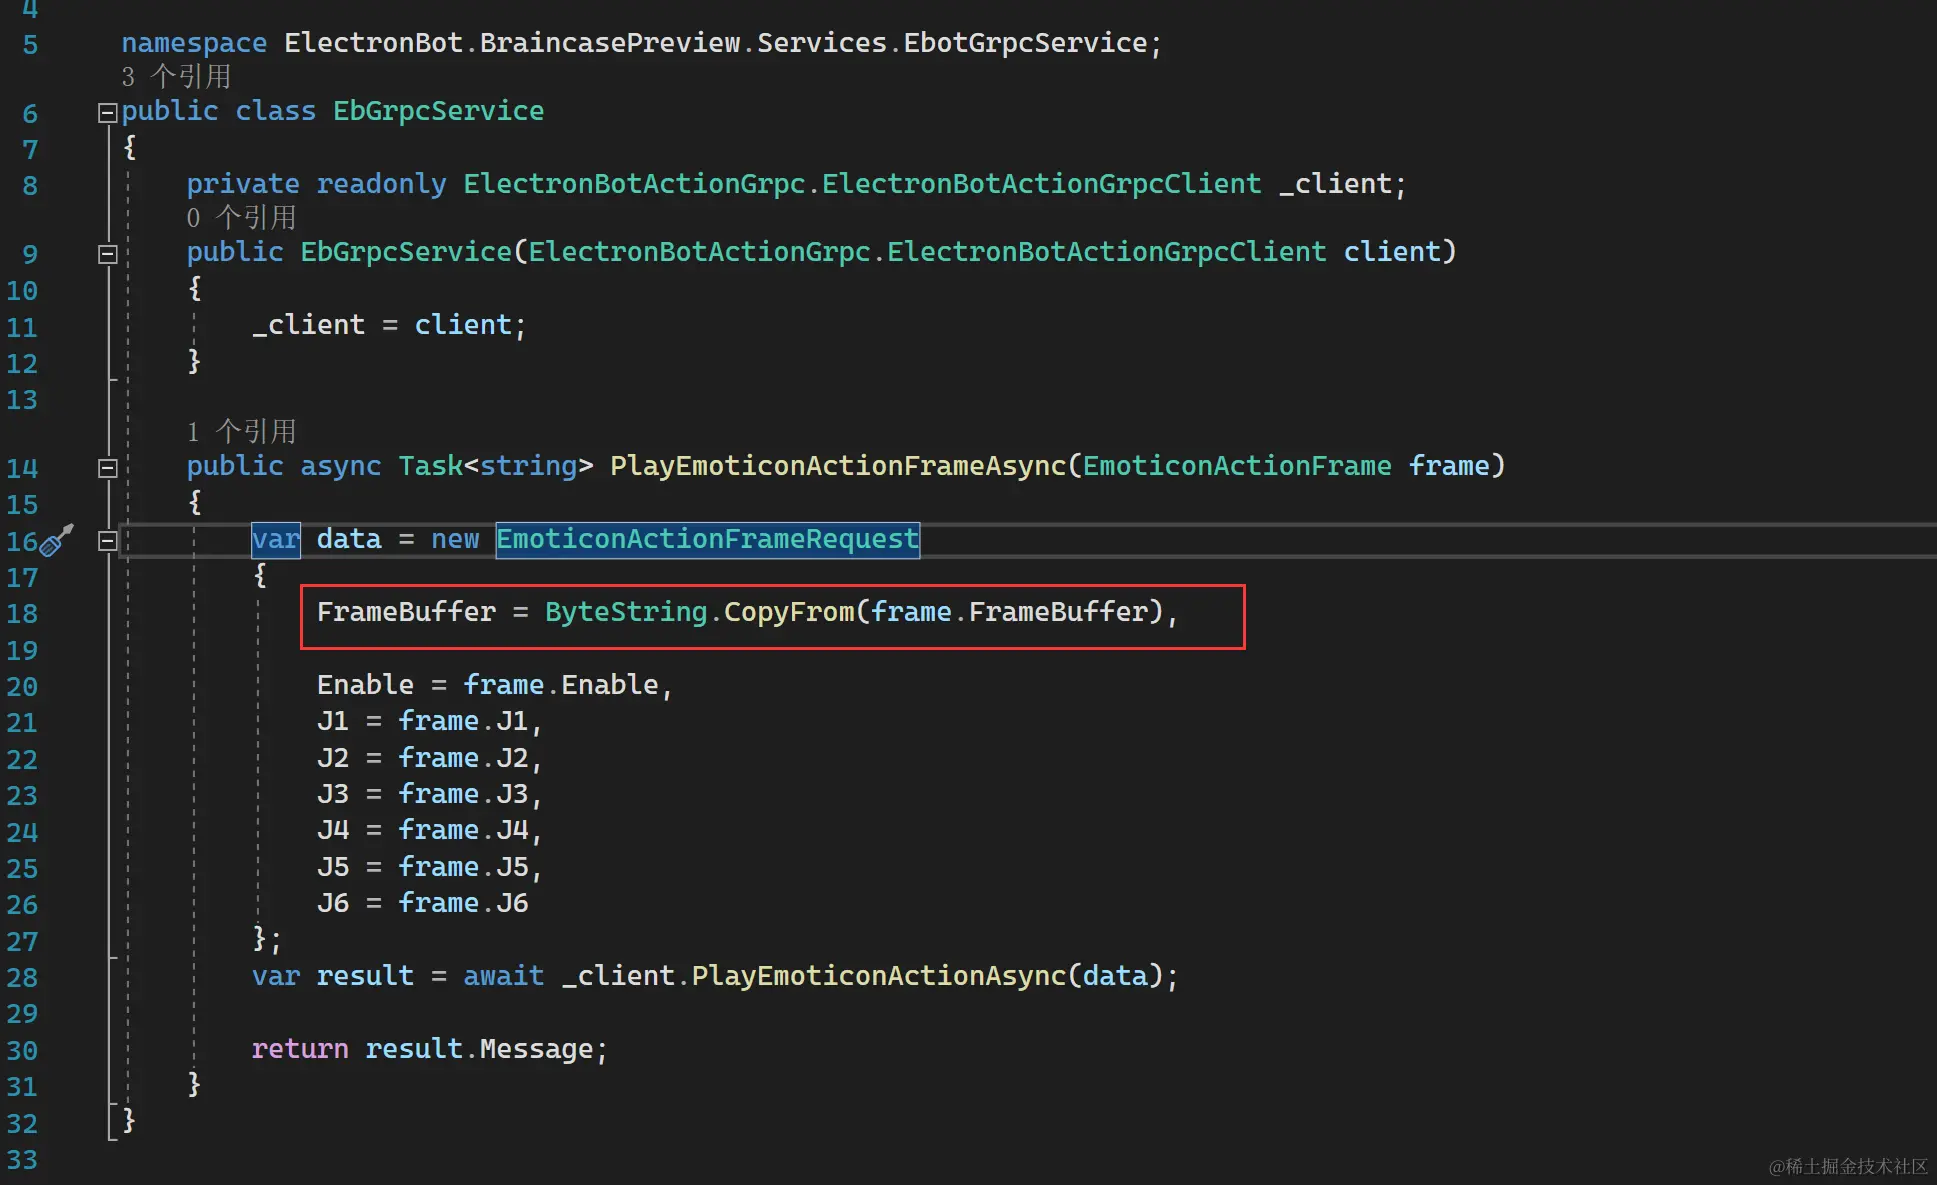1937x1185 pixels.
Task: Click the highlighted EmoticonActionFrameRequest type name
Action: coord(707,539)
